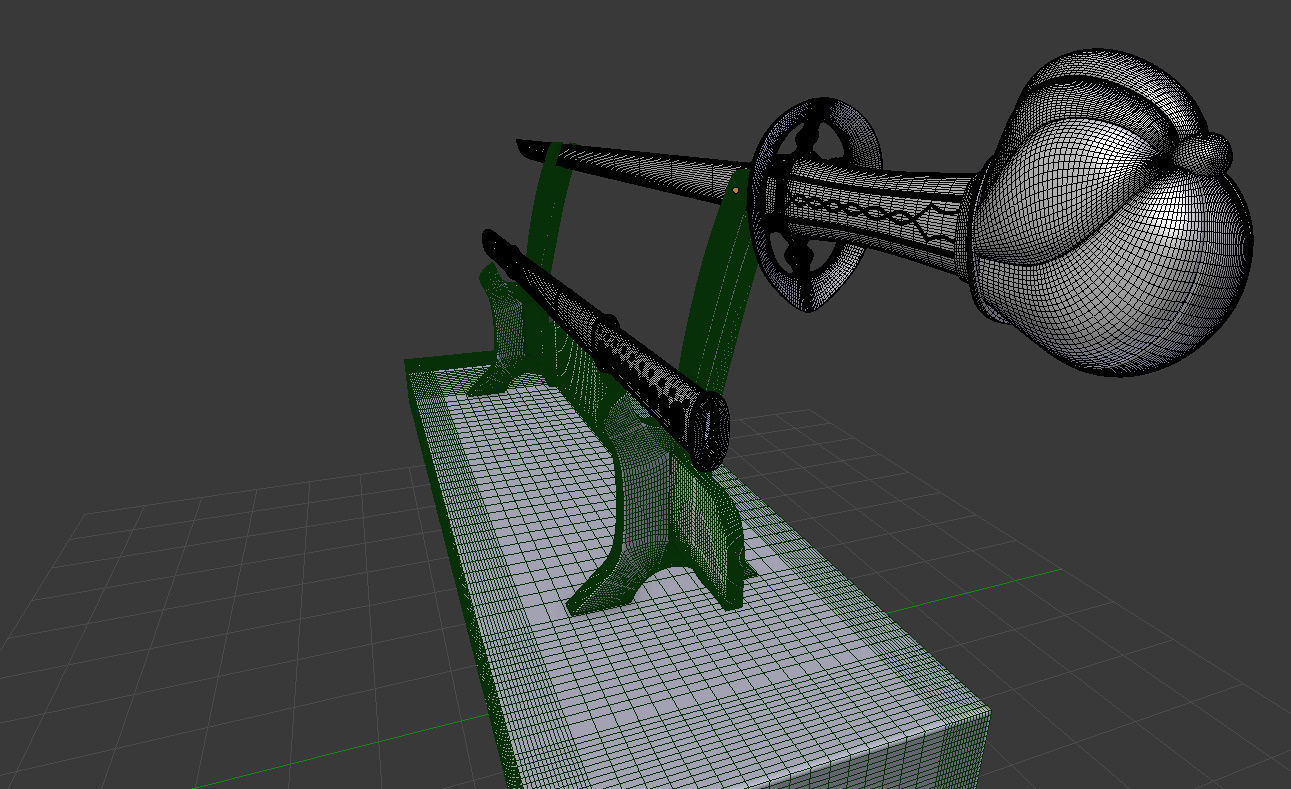This screenshot has height=789, width=1291.
Task: Select the scabbard resting on lower cradle
Action: [606, 347]
